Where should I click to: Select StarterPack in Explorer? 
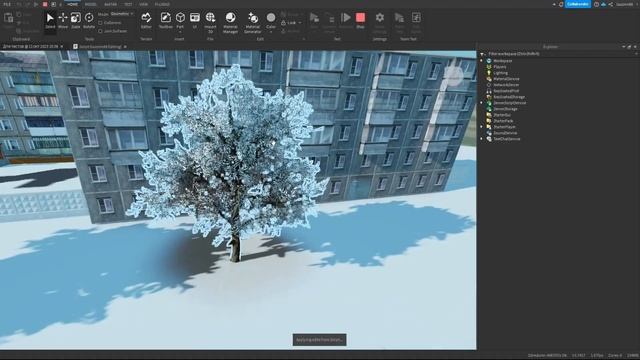click(503, 121)
